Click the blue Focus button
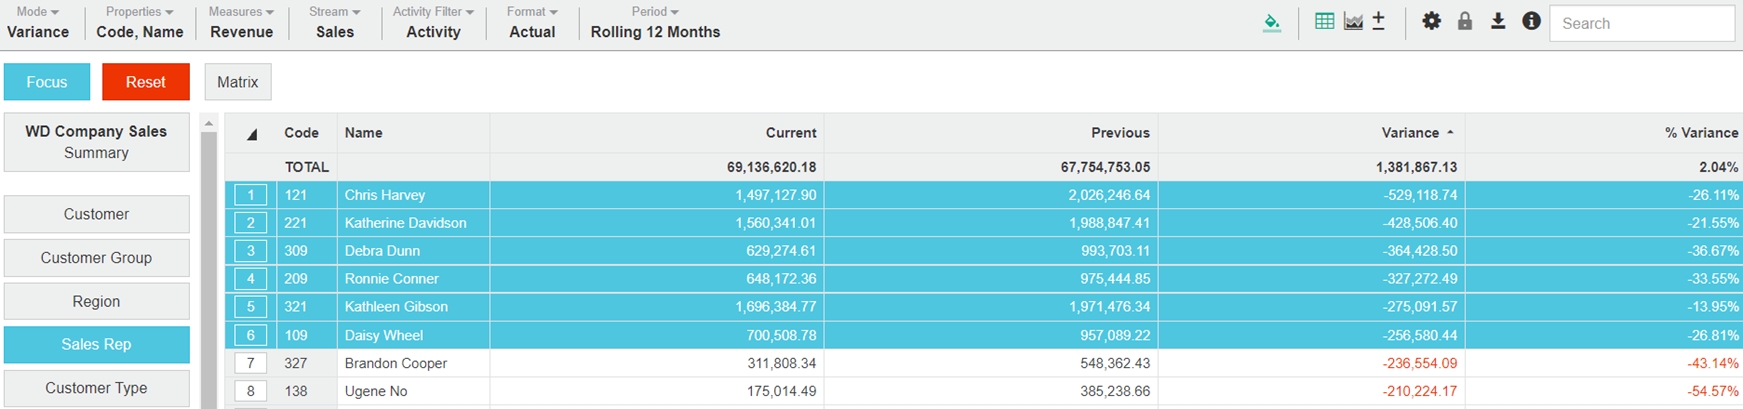1743x409 pixels. 47,82
